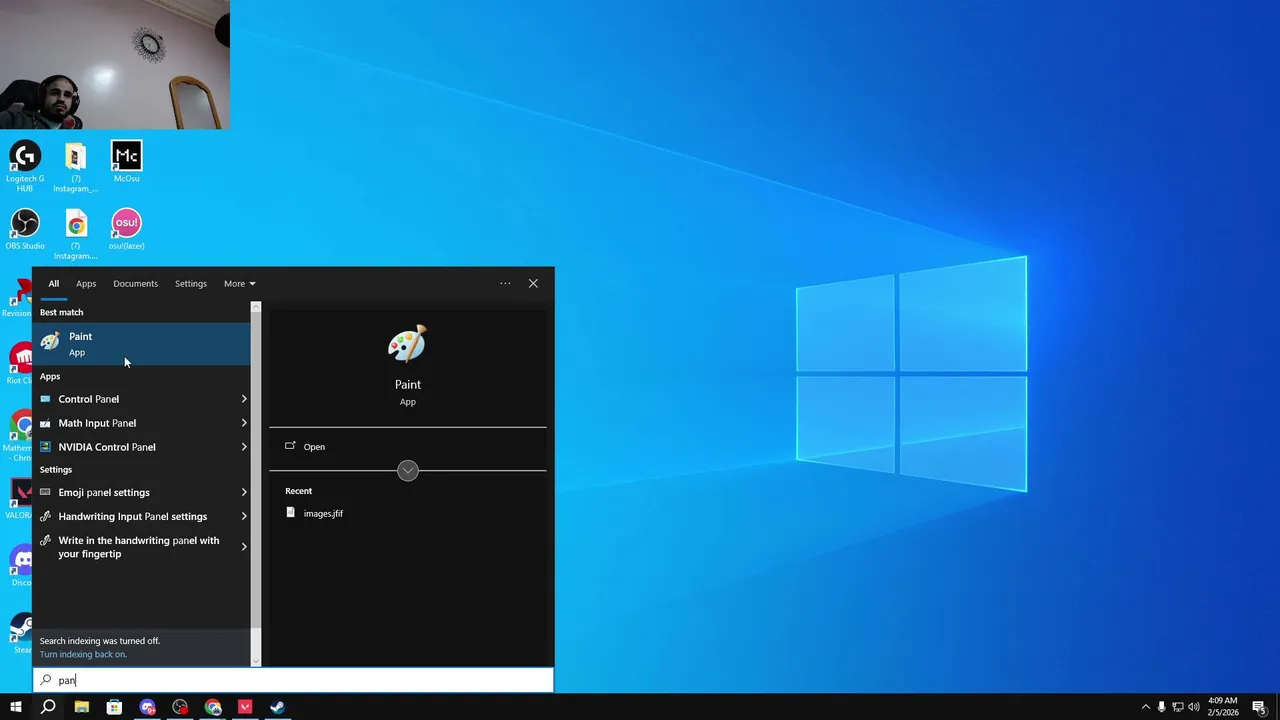Click the Math Input Panel icon
This screenshot has width=1280, height=720.
[45, 423]
